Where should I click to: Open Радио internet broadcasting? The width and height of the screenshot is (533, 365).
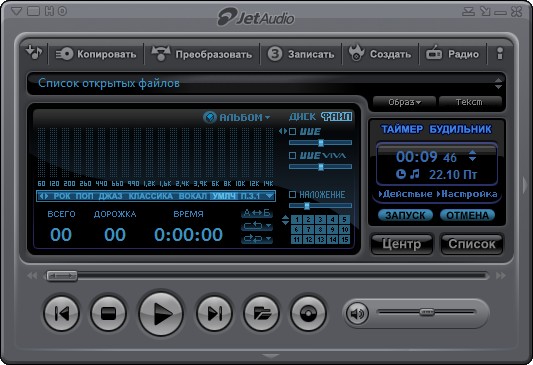coord(452,54)
